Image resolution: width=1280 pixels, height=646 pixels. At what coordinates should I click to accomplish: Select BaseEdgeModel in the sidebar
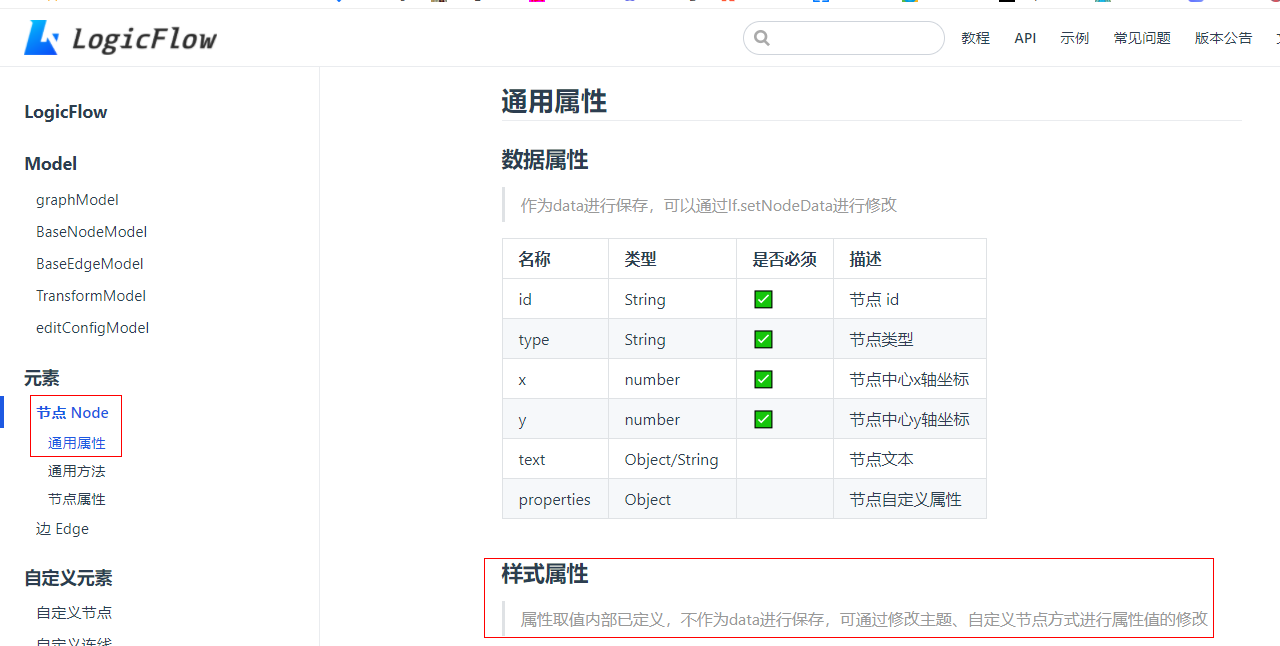point(89,263)
